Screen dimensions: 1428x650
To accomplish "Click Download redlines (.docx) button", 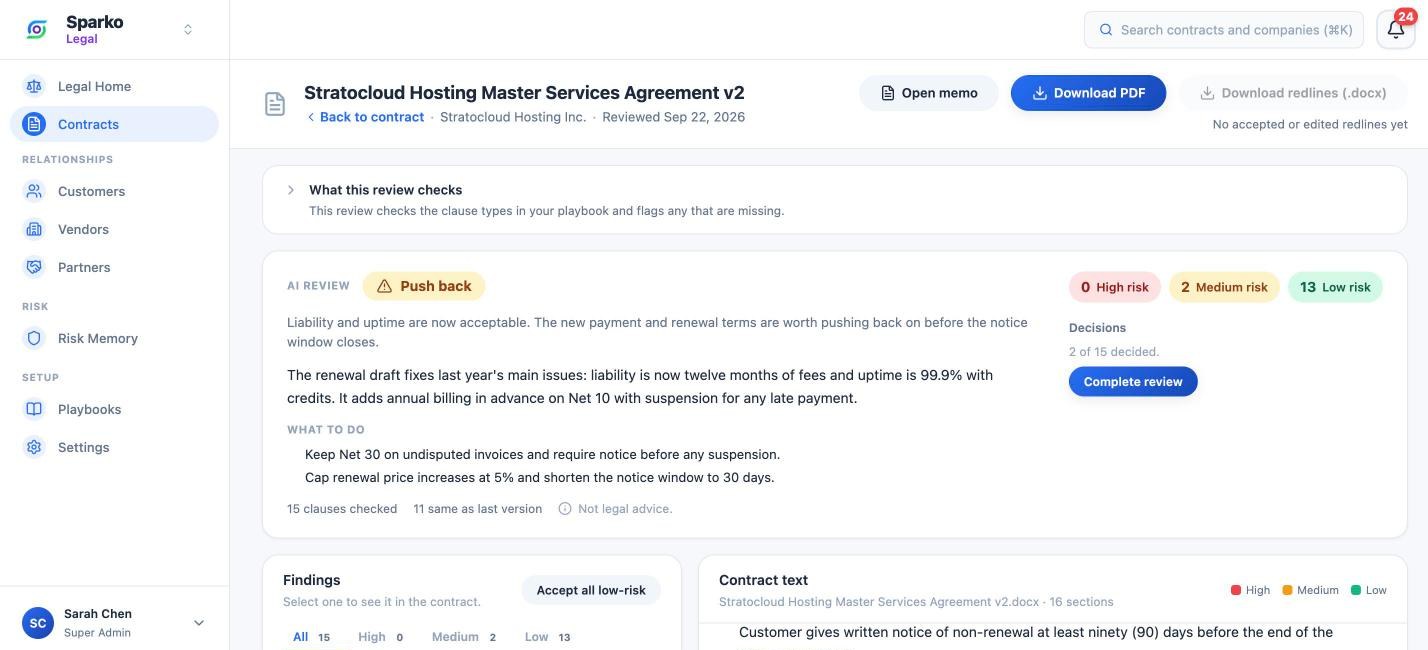I will 1293,93.
